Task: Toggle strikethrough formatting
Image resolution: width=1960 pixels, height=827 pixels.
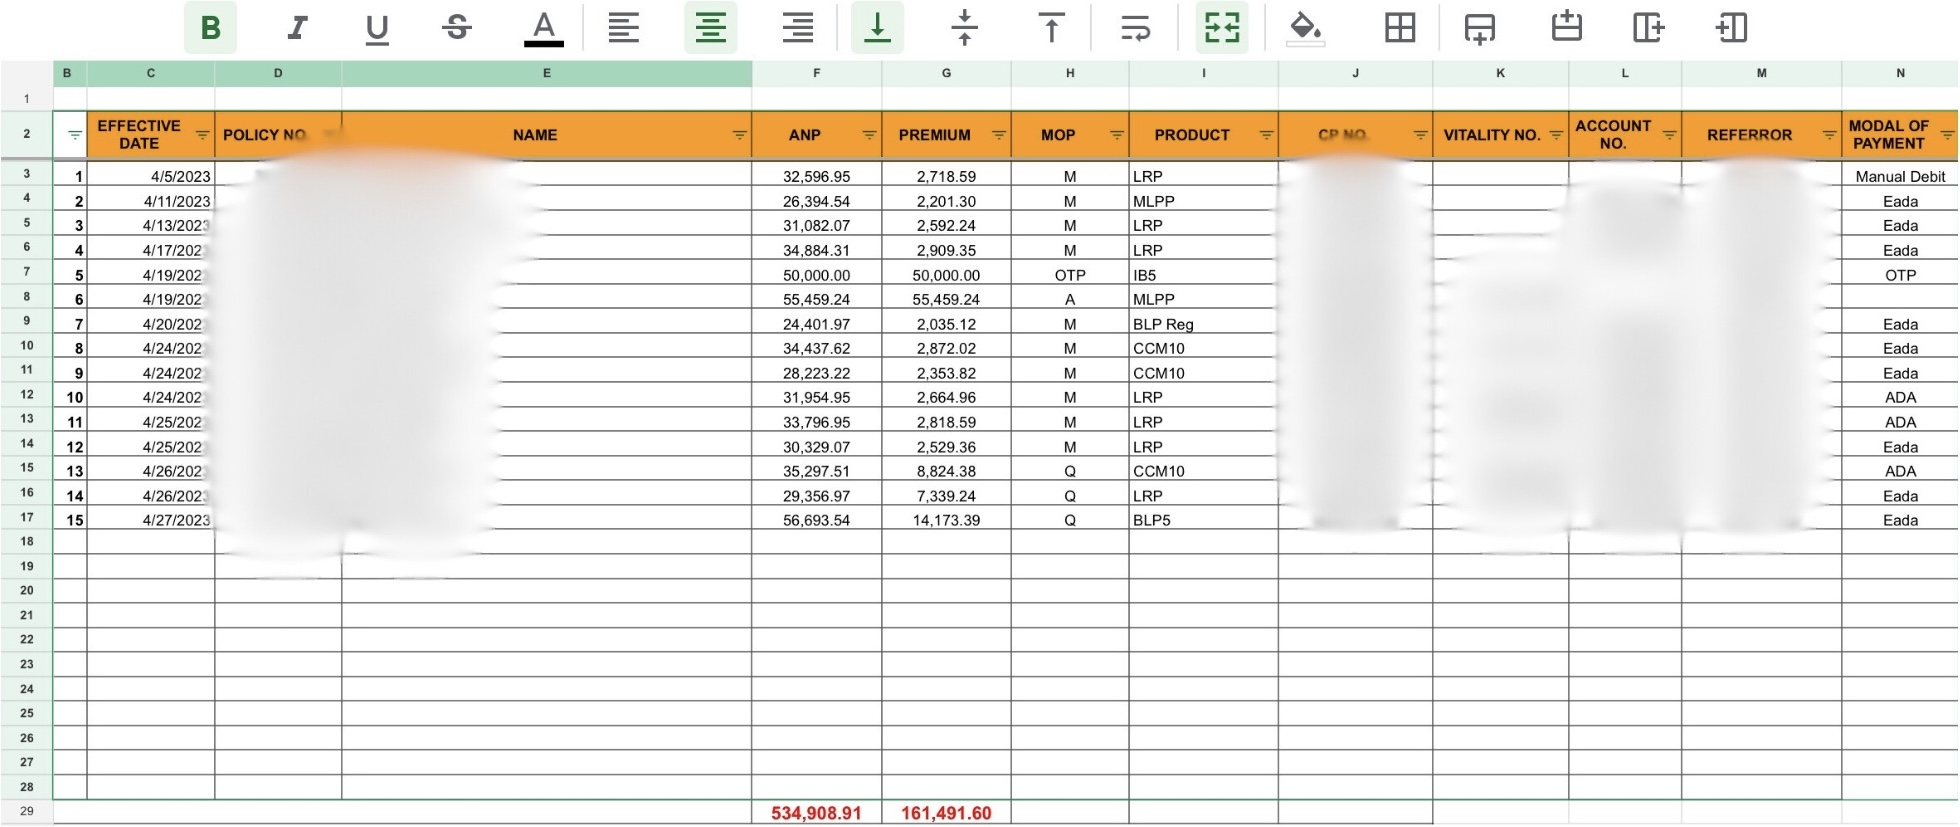Action: tap(457, 27)
